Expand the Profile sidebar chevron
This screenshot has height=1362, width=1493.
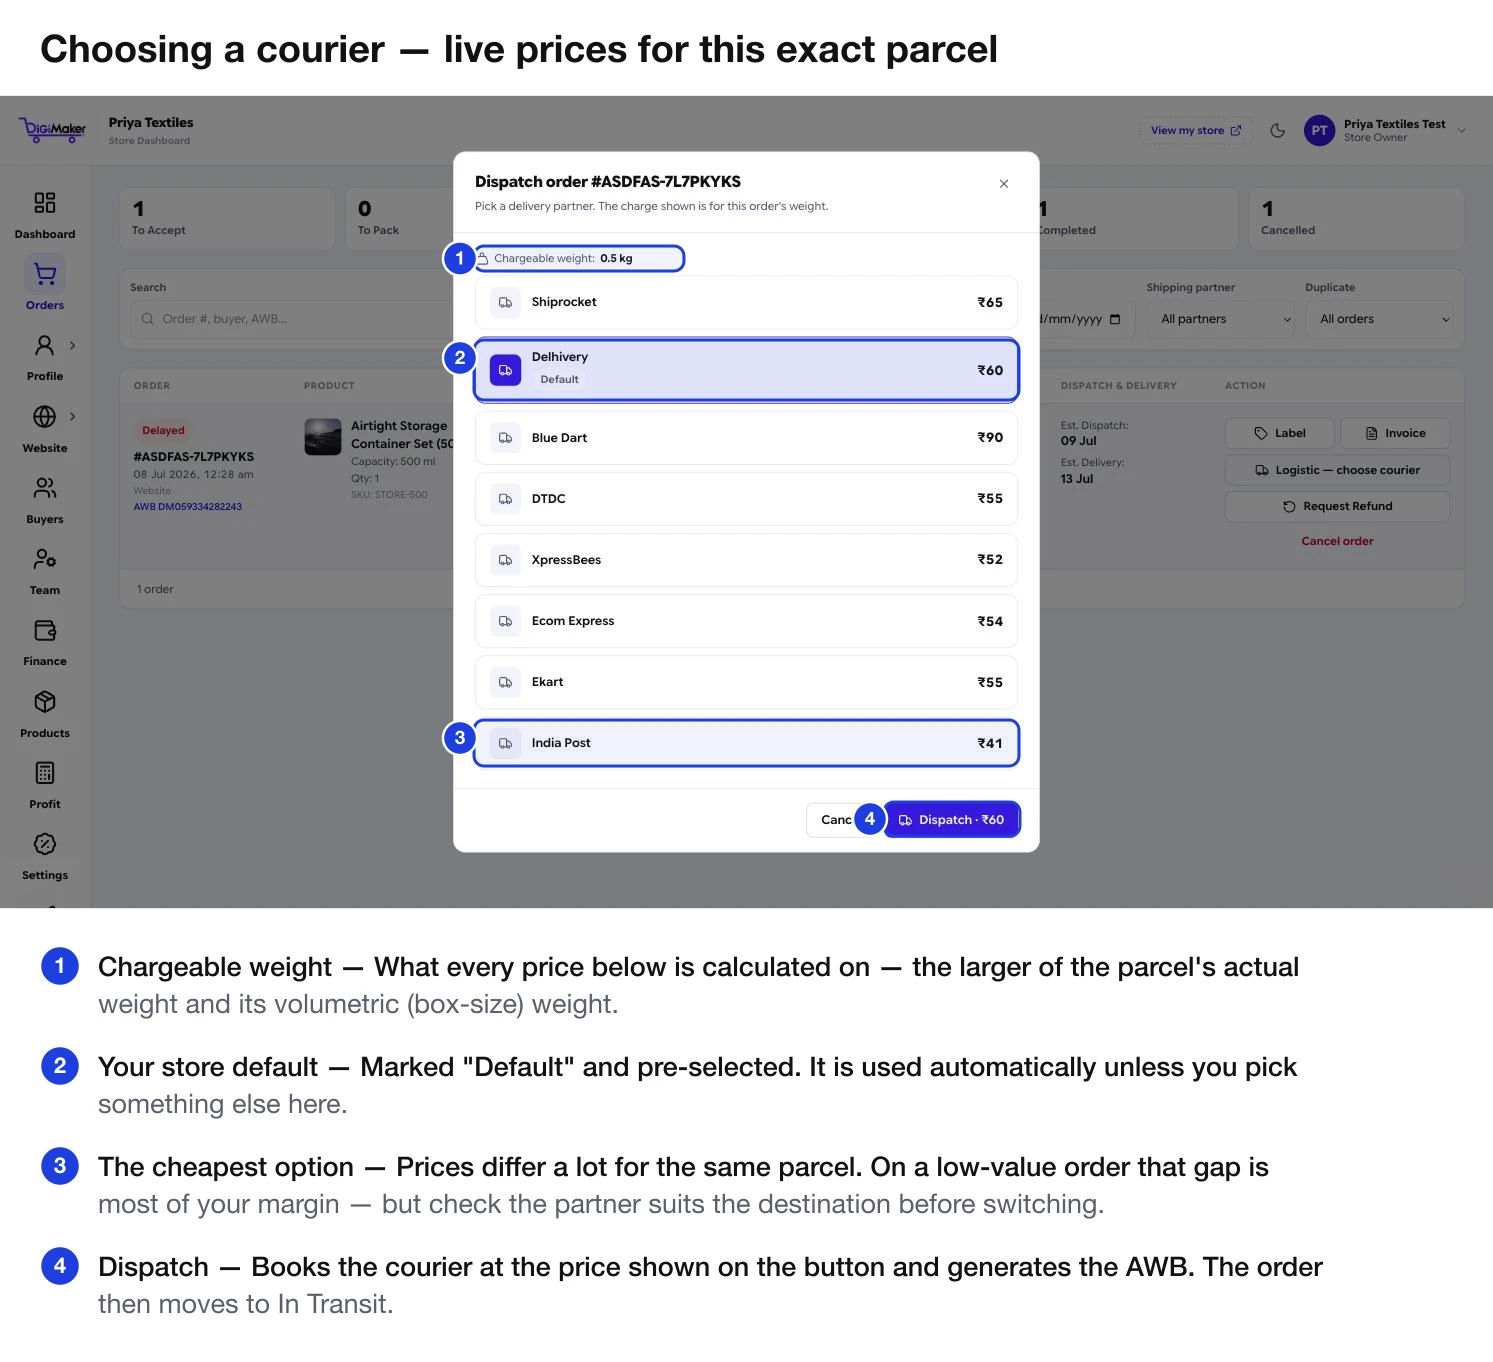coord(72,345)
